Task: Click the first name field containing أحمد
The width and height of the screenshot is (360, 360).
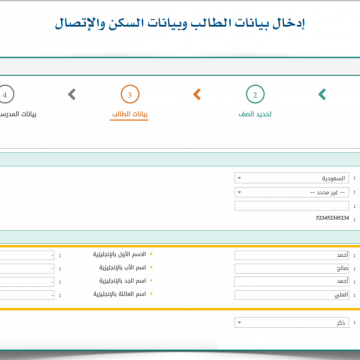Action: tap(292, 255)
